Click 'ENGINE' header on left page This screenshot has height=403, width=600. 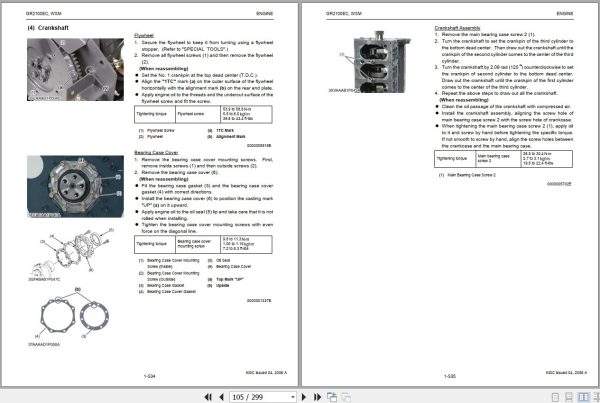(265, 13)
